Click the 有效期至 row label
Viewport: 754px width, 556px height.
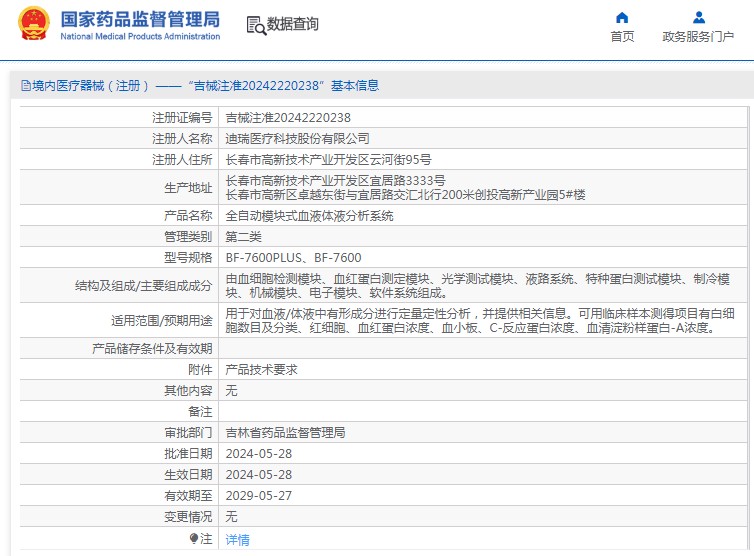(x=188, y=496)
